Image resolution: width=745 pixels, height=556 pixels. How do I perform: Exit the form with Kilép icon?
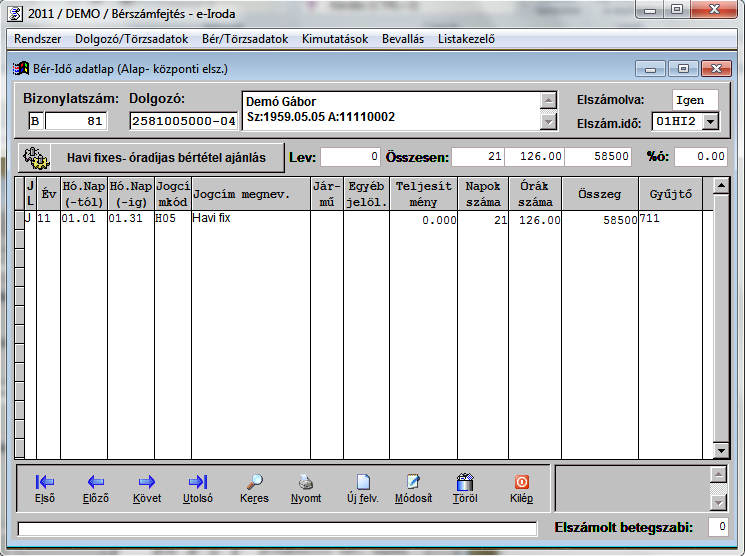tap(521, 488)
